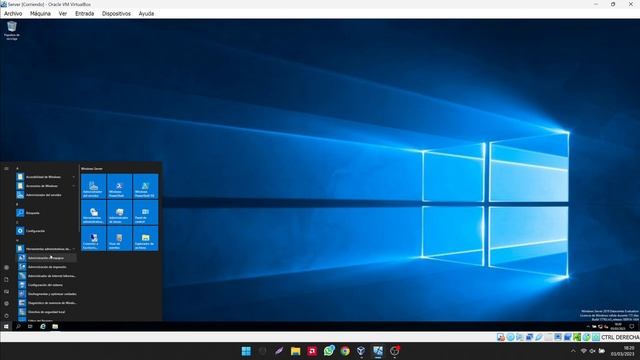Launch the Windows PowerShell tile

point(120,187)
